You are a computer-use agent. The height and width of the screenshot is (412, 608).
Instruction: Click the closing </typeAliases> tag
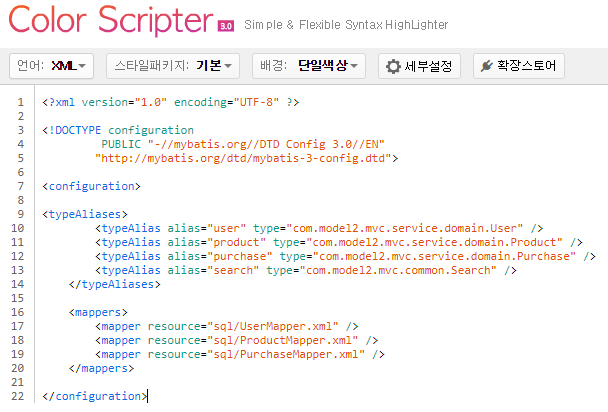(x=114, y=284)
